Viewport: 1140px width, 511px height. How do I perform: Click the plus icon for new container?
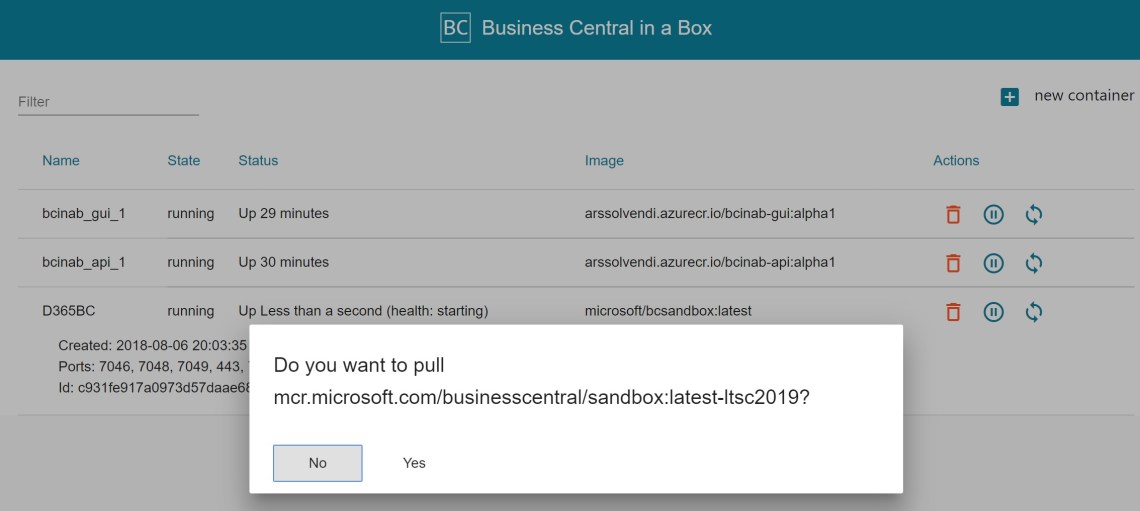[1010, 97]
